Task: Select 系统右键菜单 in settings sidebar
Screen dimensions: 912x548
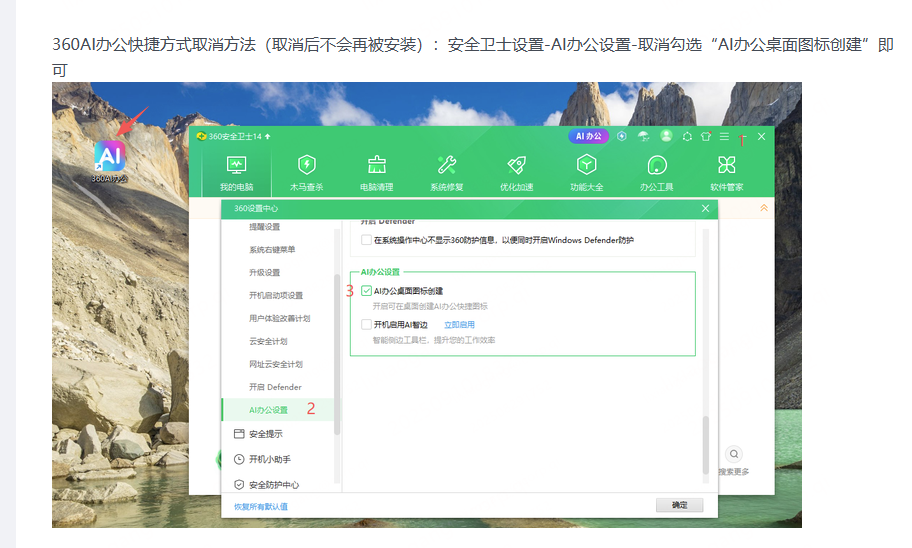Action: point(272,250)
